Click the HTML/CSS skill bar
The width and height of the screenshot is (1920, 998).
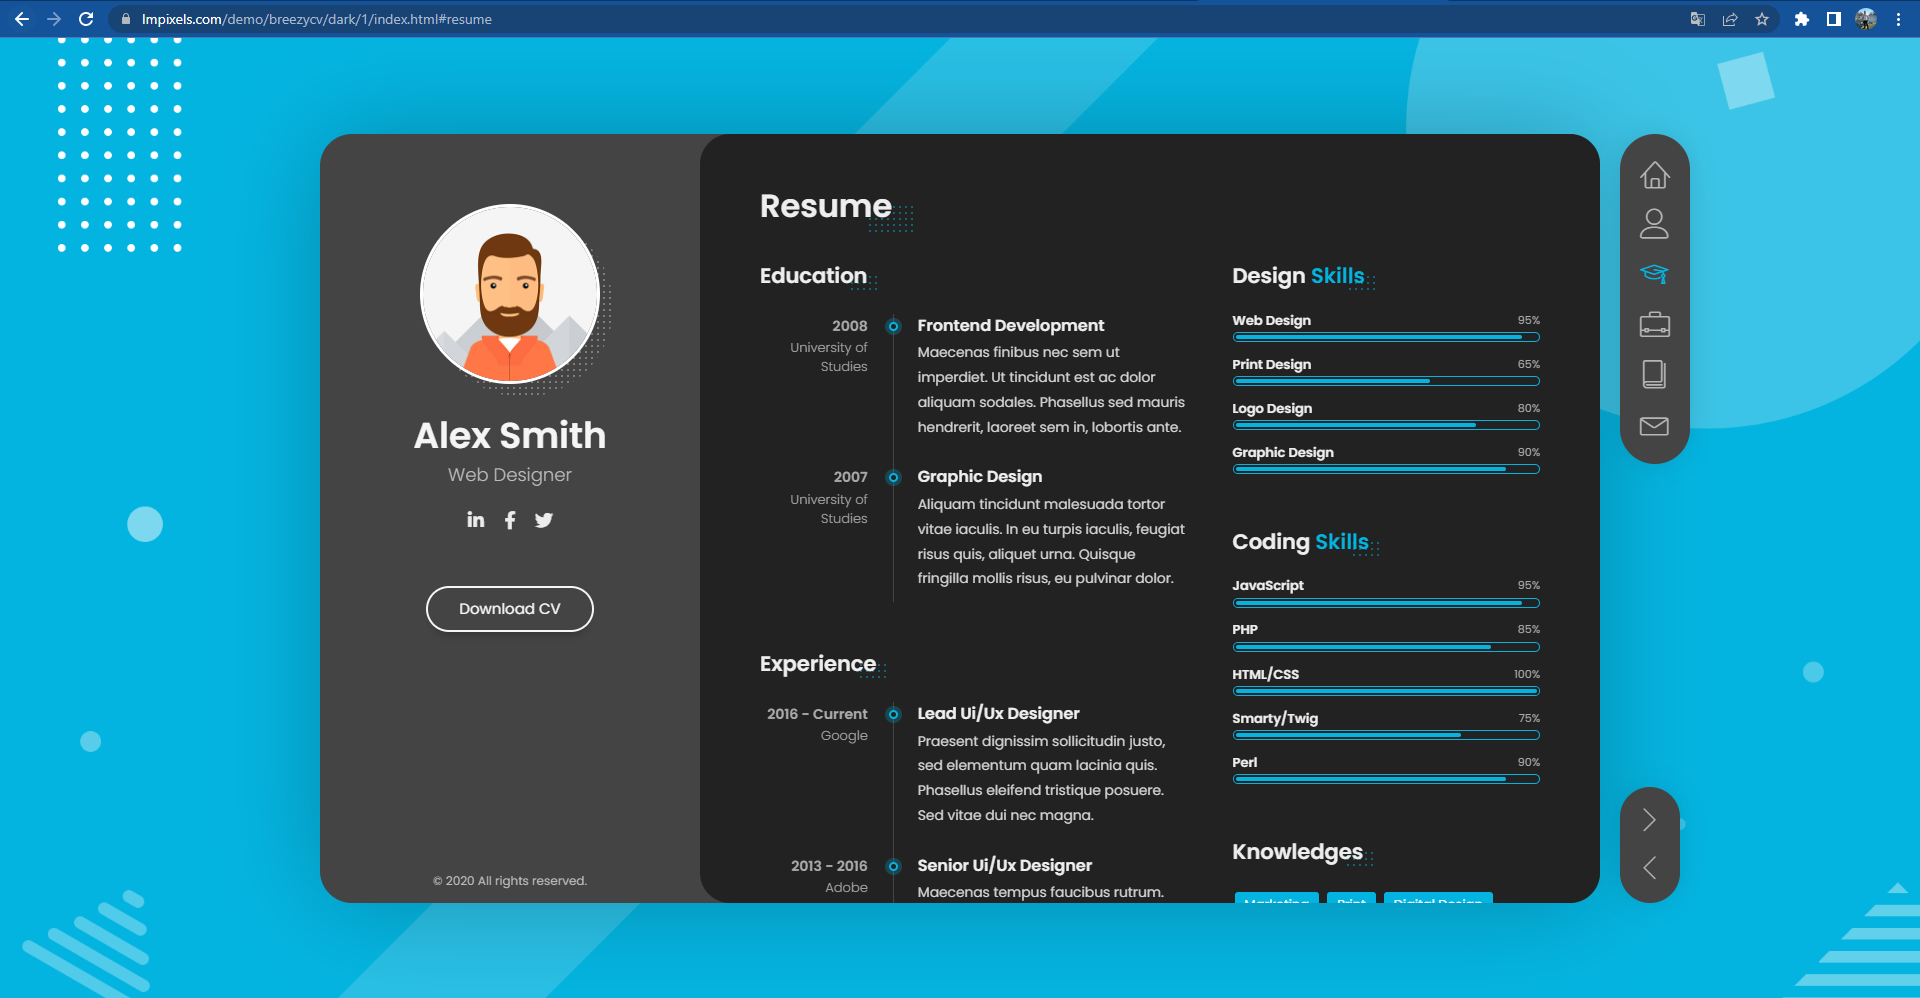point(1386,691)
